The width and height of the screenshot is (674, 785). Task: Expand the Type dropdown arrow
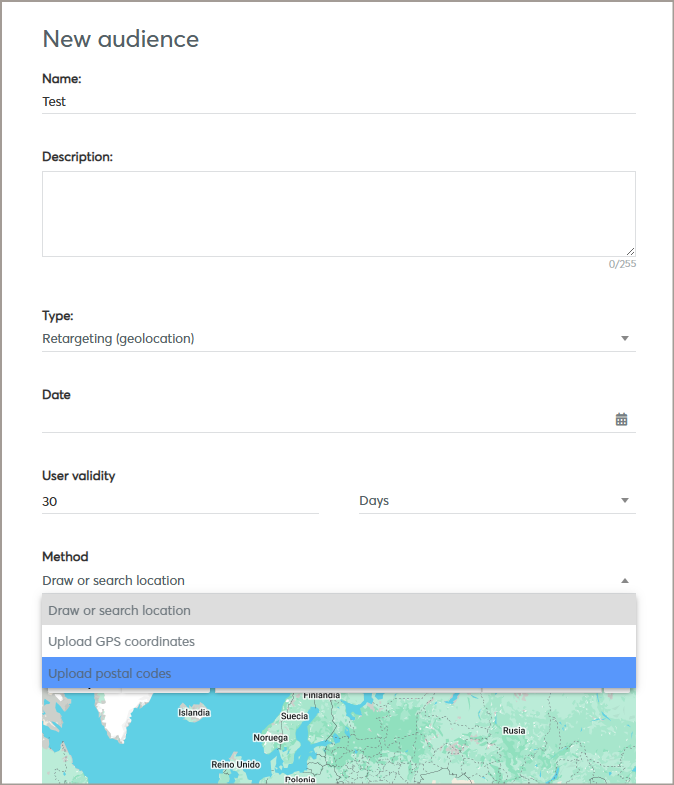coord(625,339)
